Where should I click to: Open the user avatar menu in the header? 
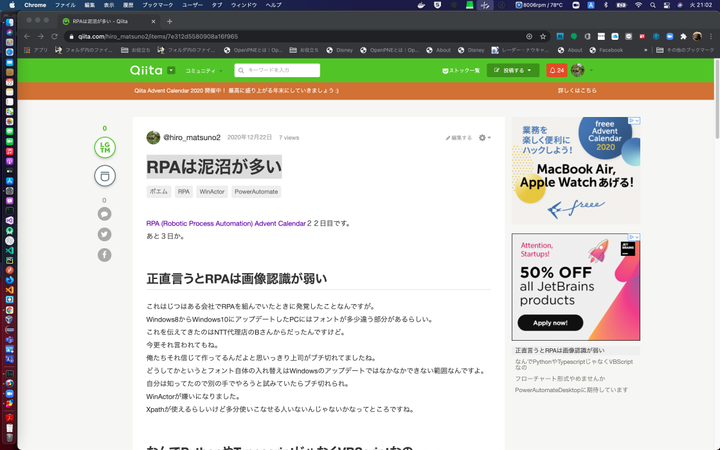coord(580,70)
